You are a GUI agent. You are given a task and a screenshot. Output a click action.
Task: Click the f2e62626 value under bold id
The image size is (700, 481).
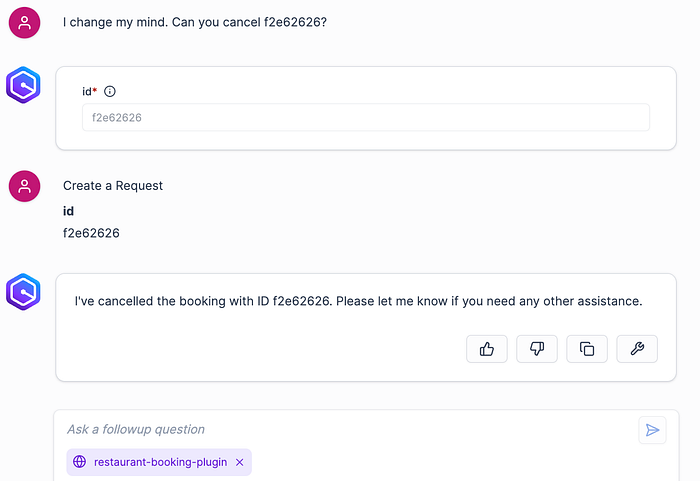click(x=91, y=233)
